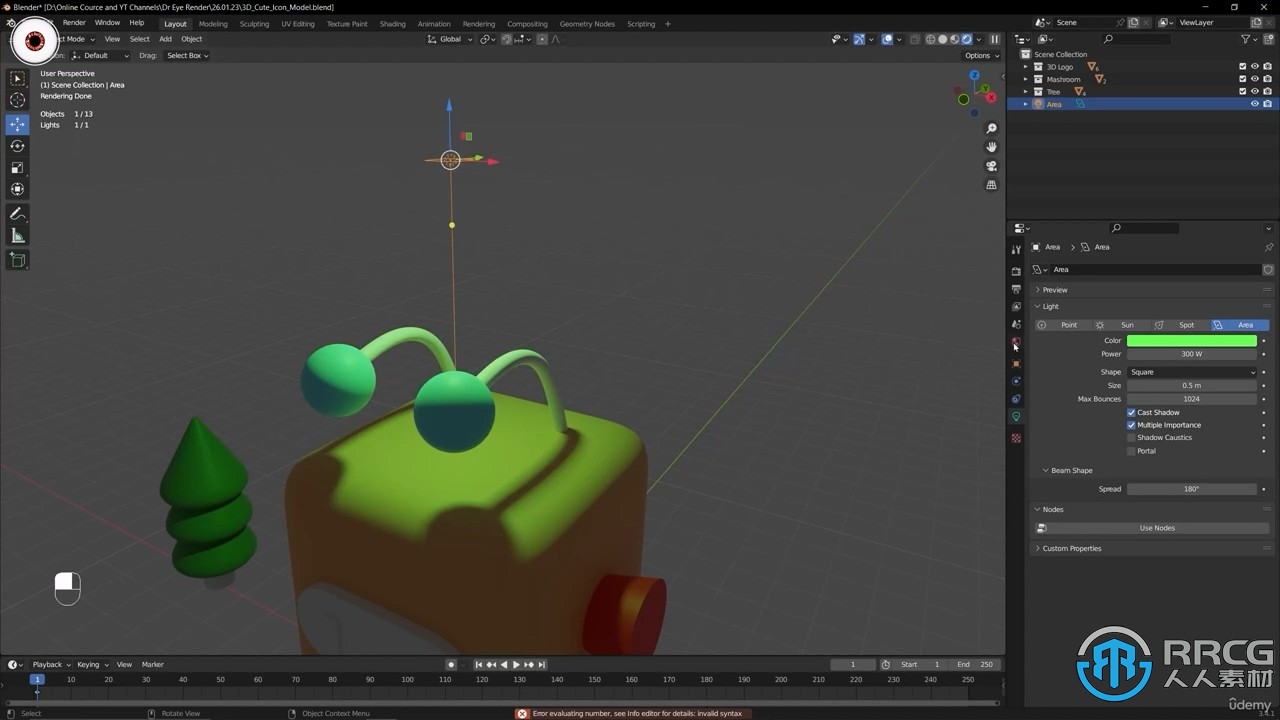The height and width of the screenshot is (720, 1280).
Task: Select the Scale tool
Action: point(17,168)
